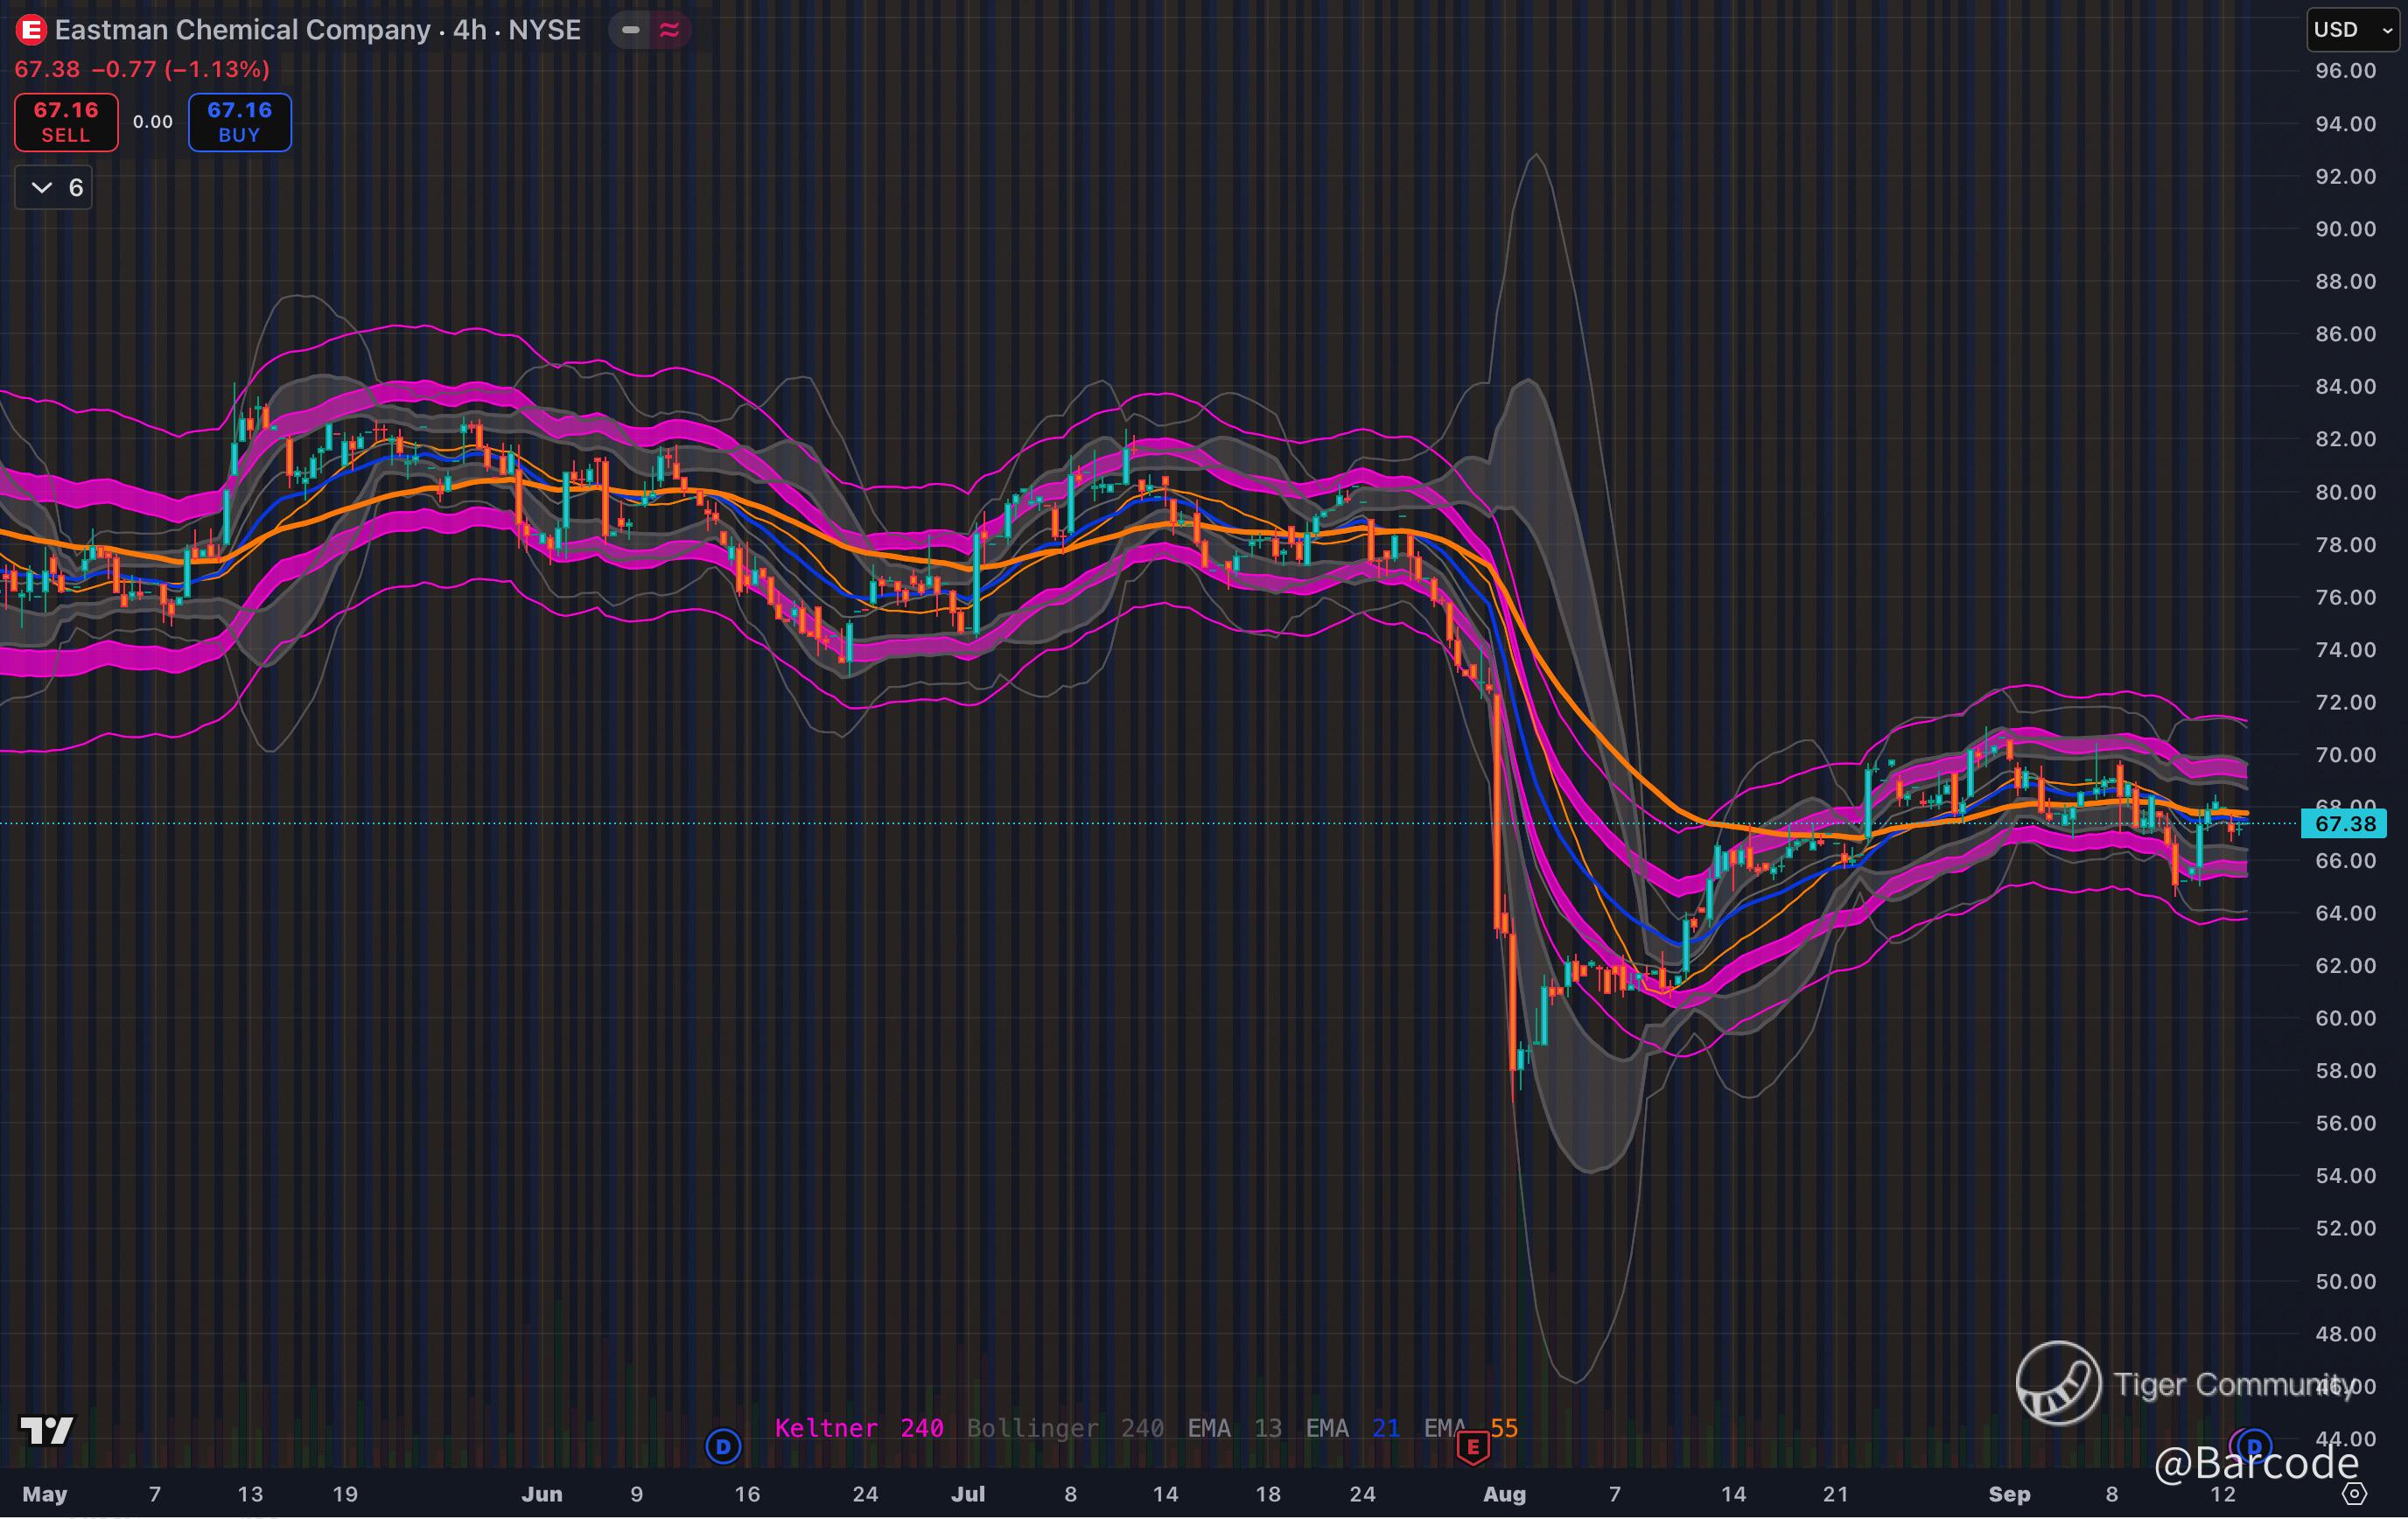Click the 0.00 spread value between Sell and Buy

coord(153,122)
